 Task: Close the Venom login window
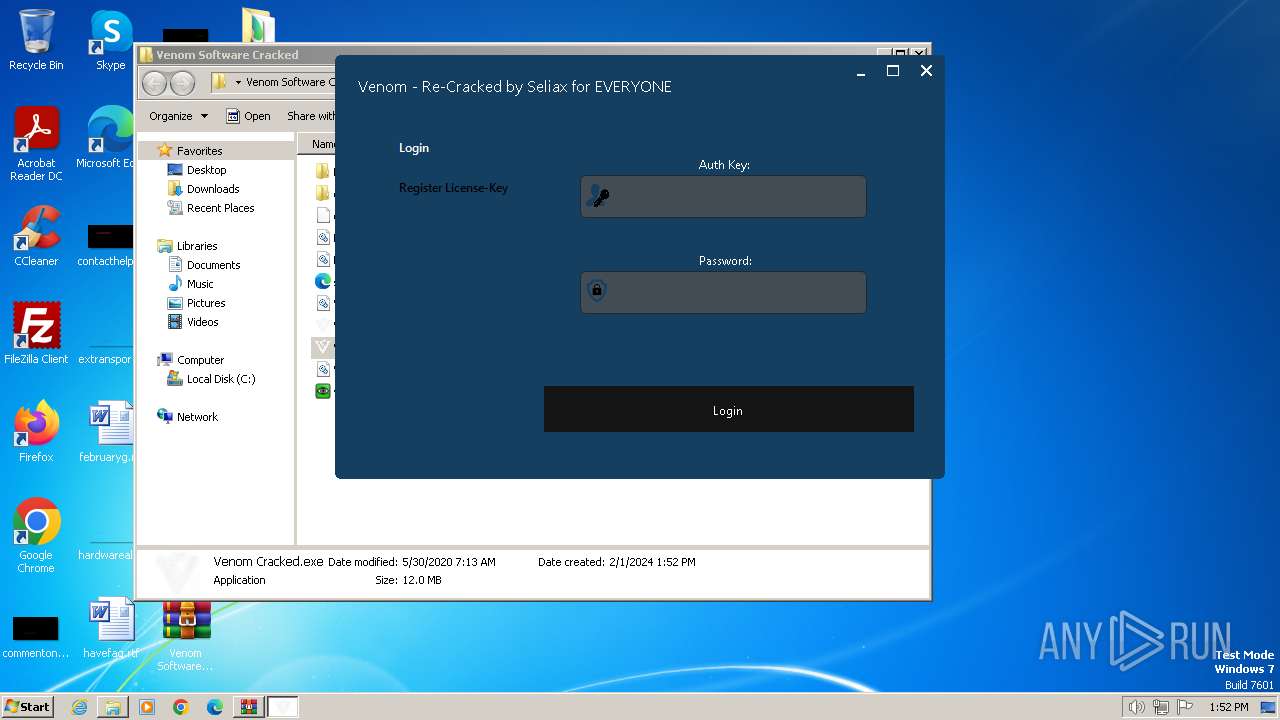[926, 71]
